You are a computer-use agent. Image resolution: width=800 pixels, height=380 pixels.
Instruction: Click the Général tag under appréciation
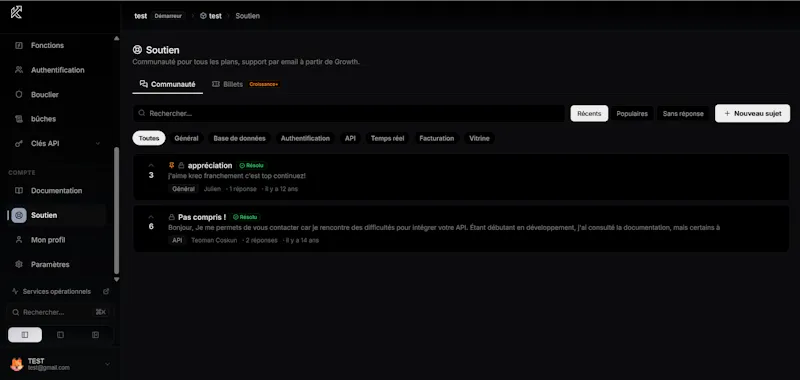(183, 189)
